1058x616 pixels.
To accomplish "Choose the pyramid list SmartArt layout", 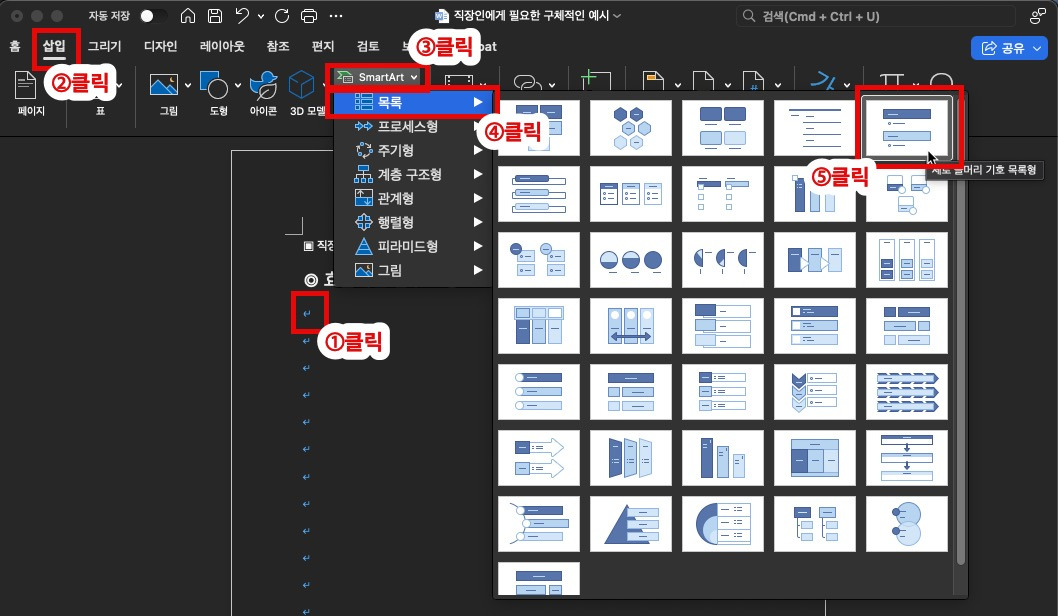I will (631, 524).
